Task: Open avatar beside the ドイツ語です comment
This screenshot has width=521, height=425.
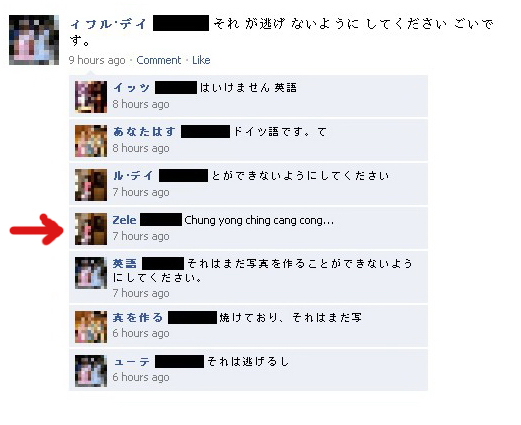Action: pos(91,141)
